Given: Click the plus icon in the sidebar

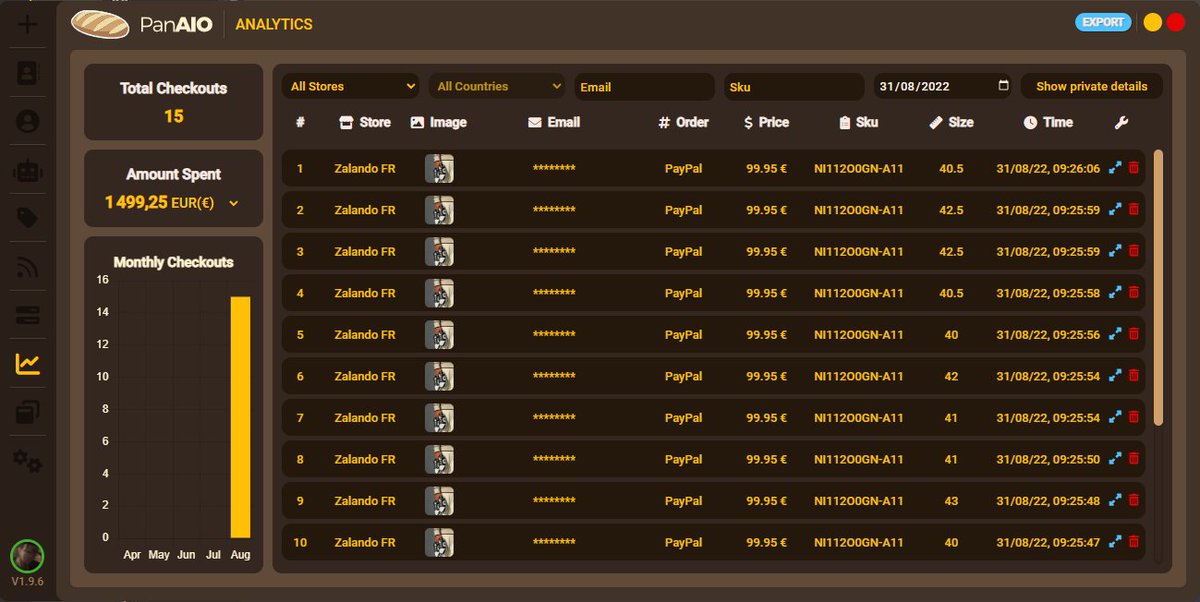Looking at the screenshot, I should coord(27,25).
